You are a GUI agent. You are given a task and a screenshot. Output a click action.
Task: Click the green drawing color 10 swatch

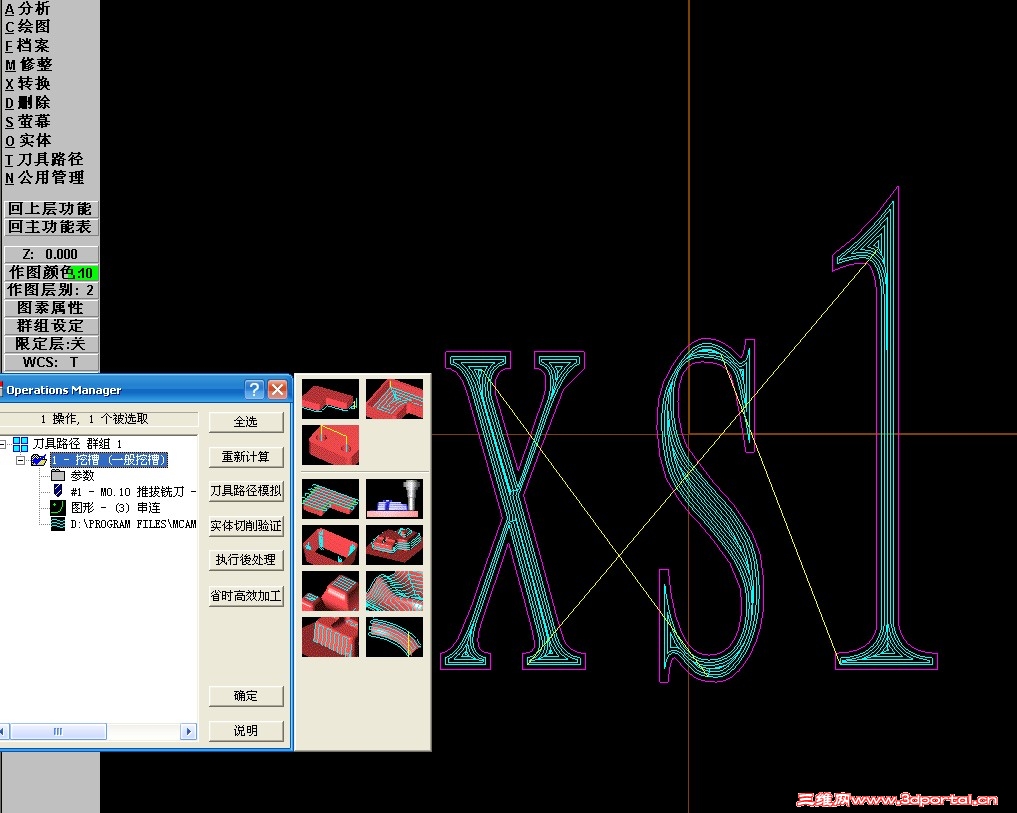(x=84, y=273)
